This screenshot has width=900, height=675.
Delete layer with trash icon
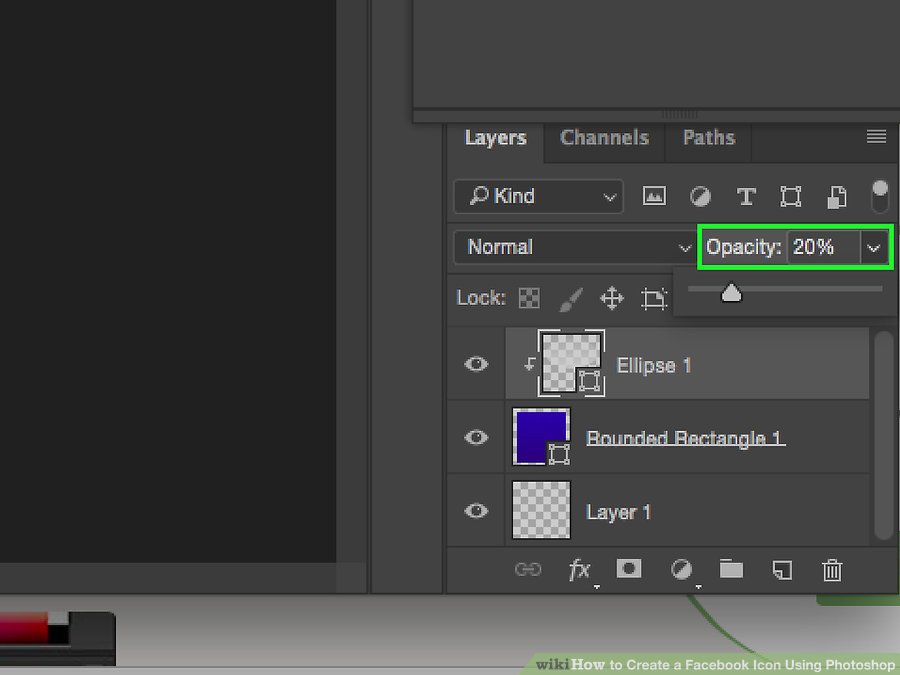point(832,570)
